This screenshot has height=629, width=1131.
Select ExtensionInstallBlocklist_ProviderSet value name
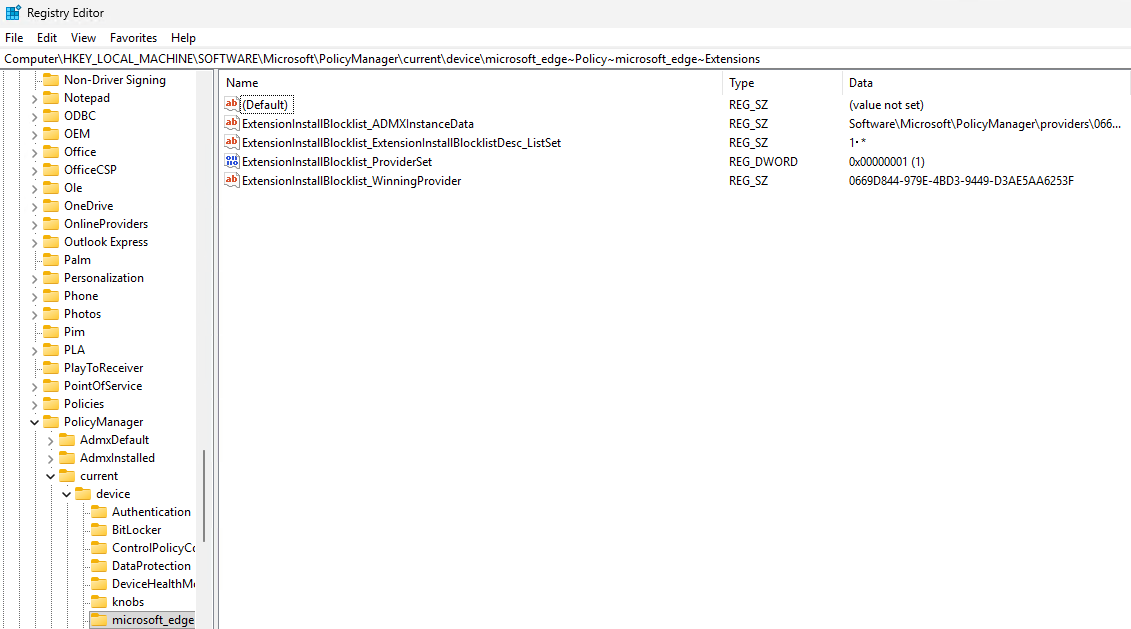(337, 162)
